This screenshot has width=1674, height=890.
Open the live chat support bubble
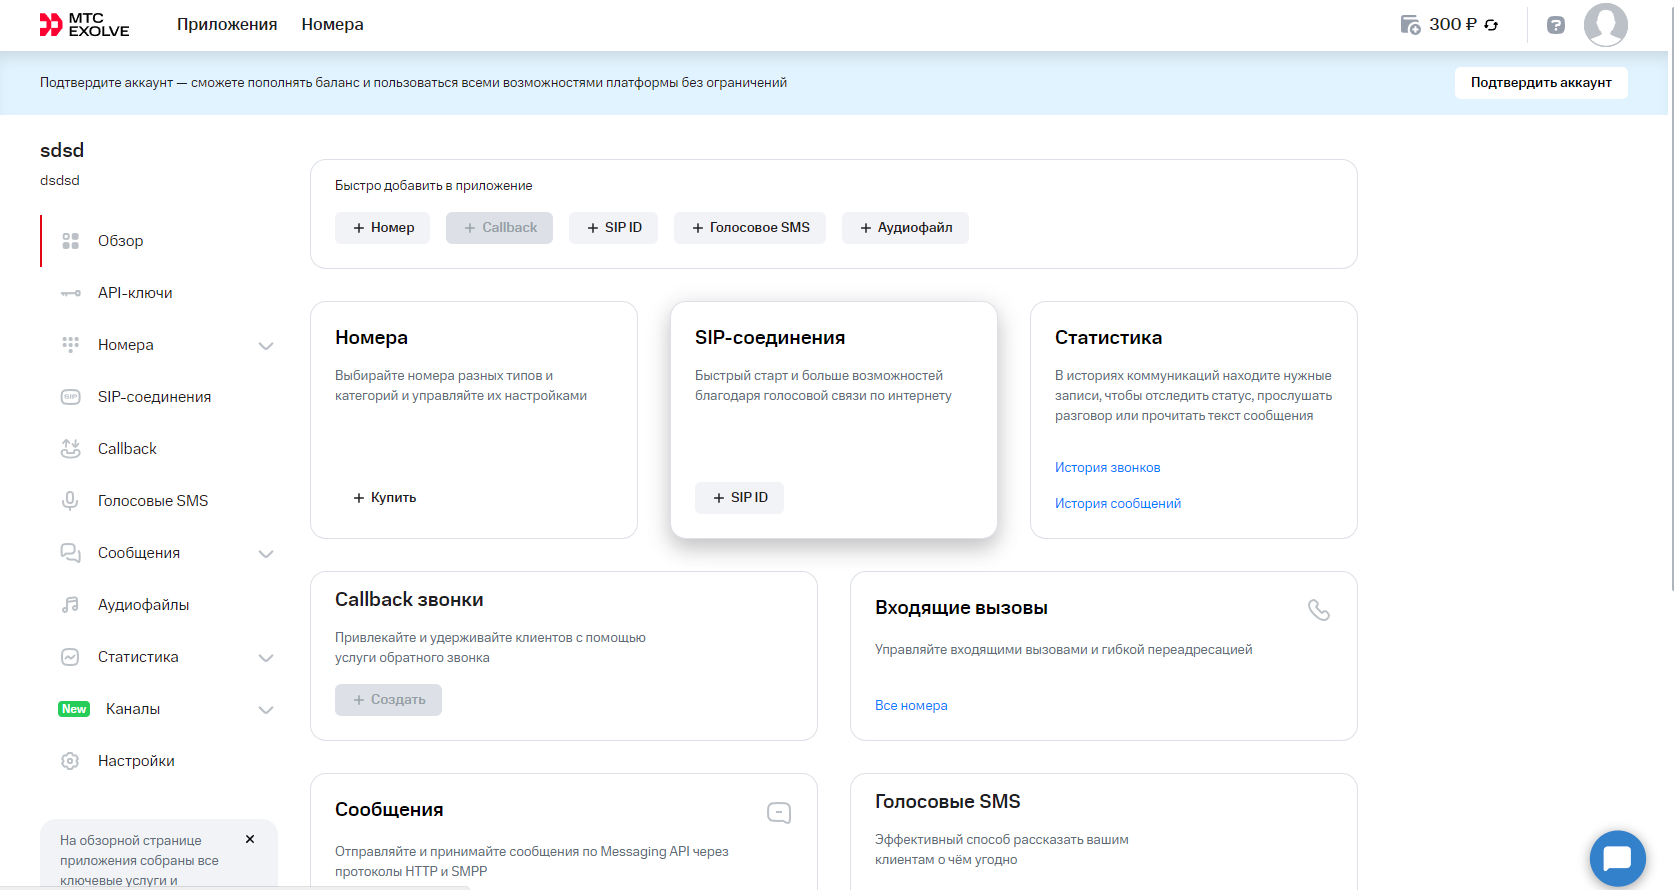point(1617,858)
